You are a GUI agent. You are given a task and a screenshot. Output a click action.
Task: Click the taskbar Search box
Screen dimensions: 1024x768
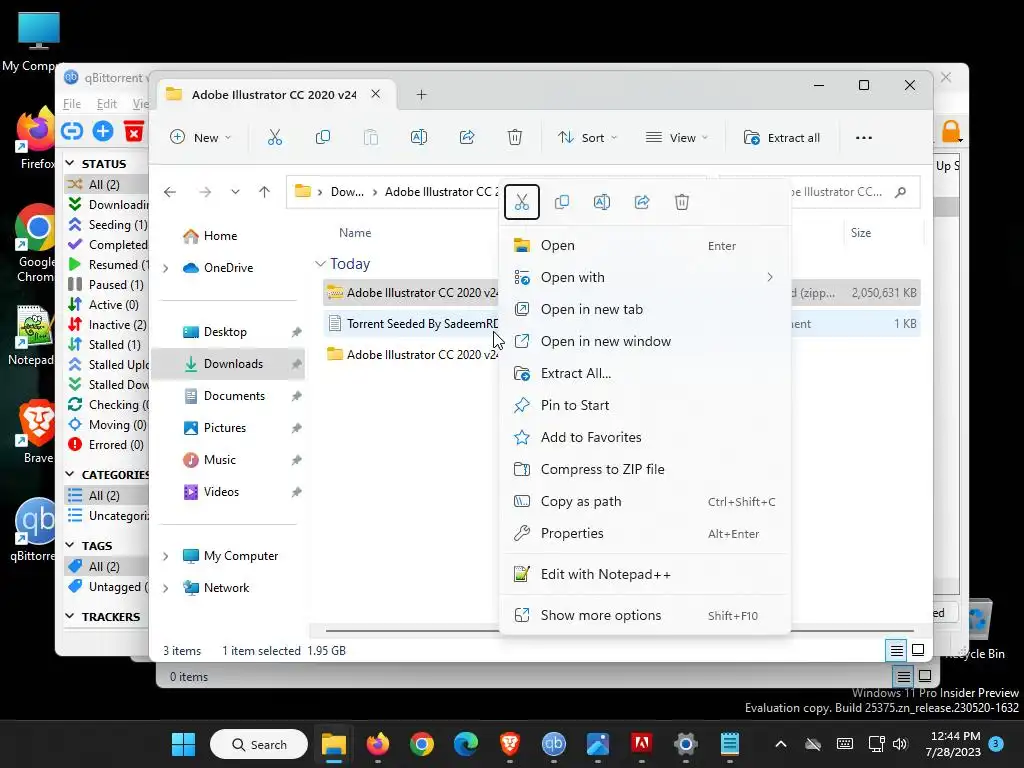point(259,744)
